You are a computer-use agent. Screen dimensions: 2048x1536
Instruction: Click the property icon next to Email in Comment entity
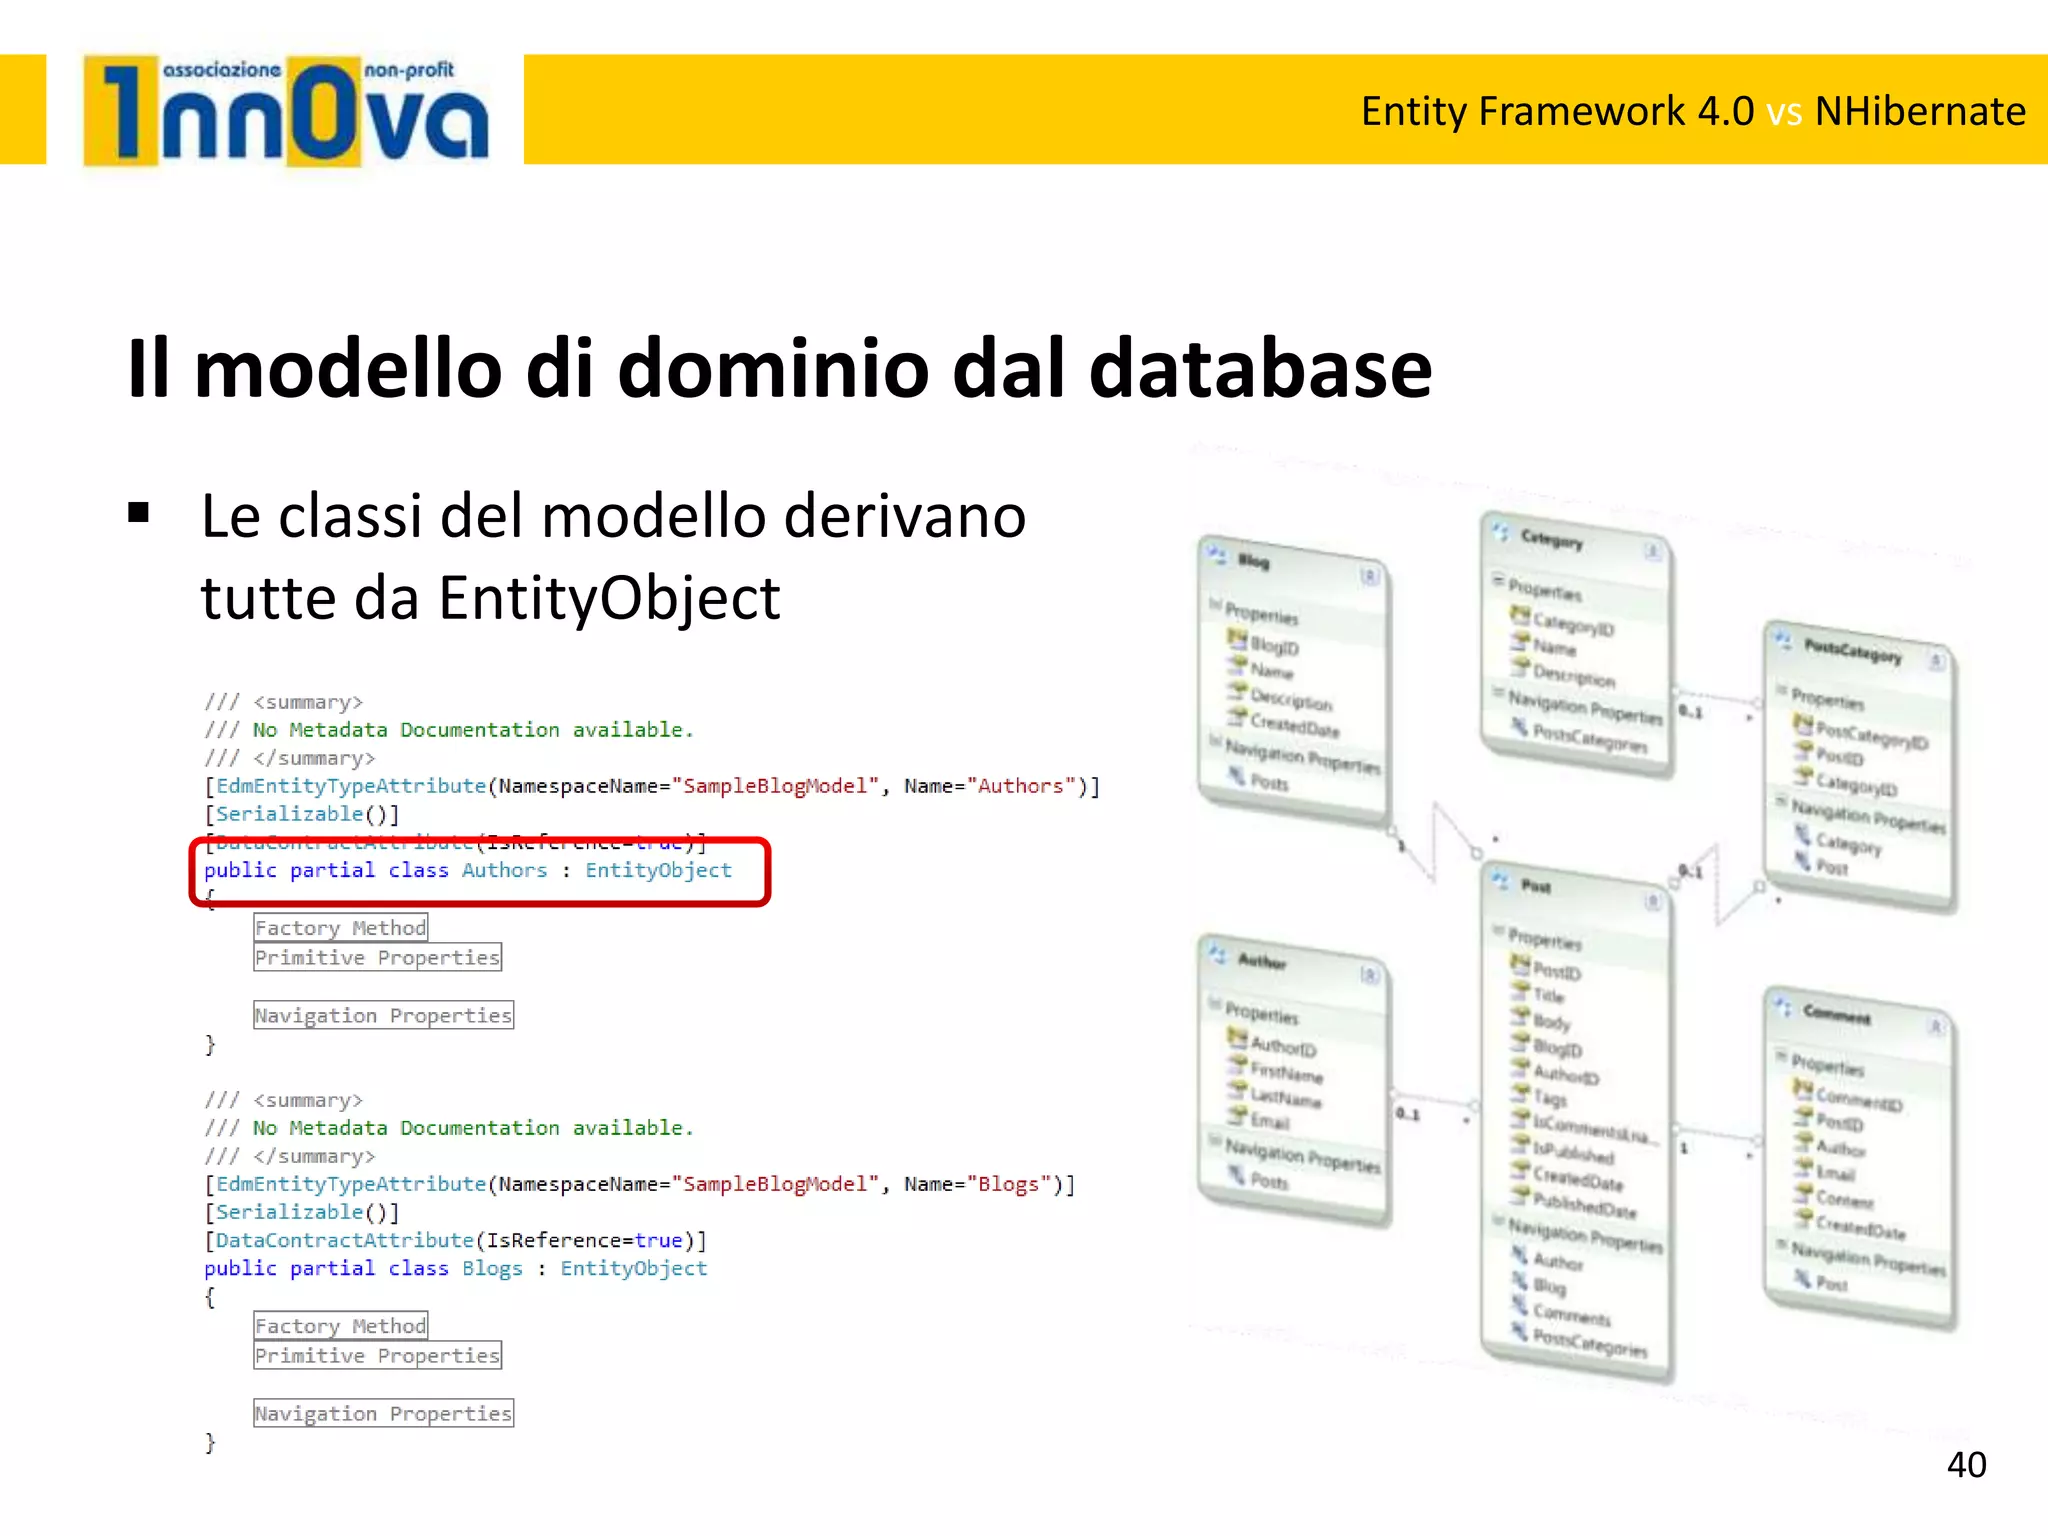pyautogui.click(x=1803, y=1167)
